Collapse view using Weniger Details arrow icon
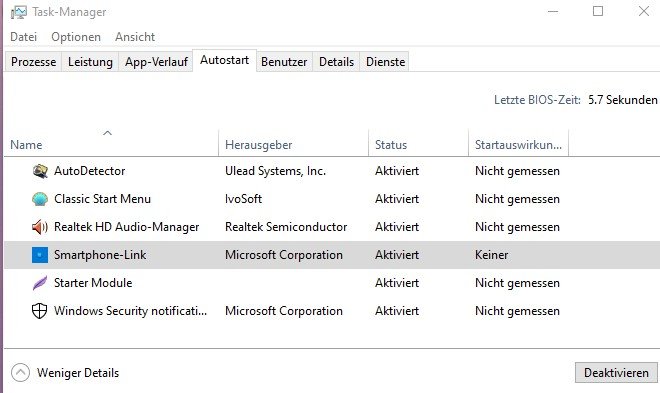The height and width of the screenshot is (393, 660). coord(20,372)
